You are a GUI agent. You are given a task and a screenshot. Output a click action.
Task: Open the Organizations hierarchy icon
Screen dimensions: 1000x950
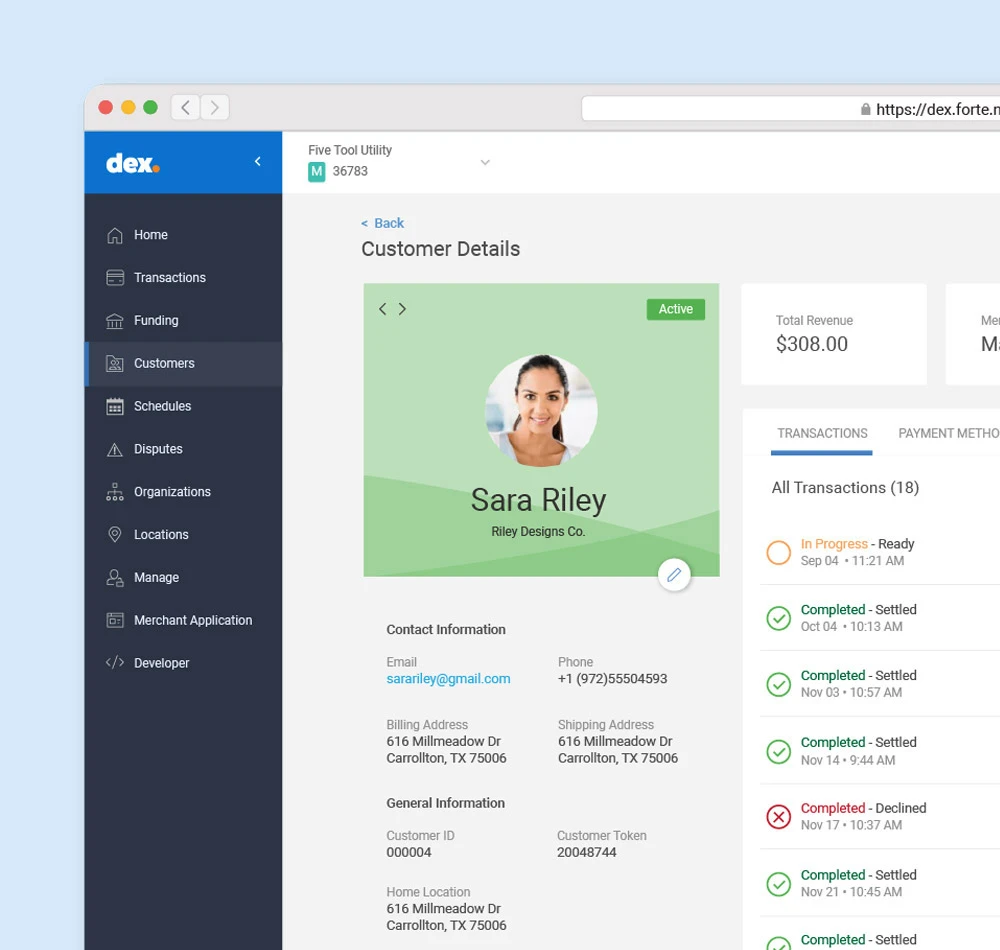(115, 492)
